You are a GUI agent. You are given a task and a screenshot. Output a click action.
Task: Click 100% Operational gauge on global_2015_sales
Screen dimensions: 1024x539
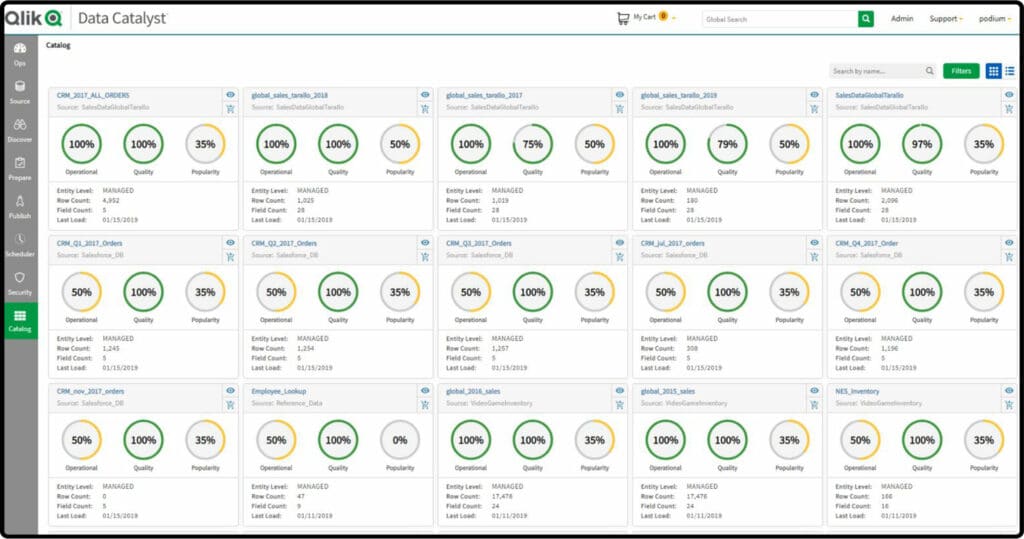[665, 440]
